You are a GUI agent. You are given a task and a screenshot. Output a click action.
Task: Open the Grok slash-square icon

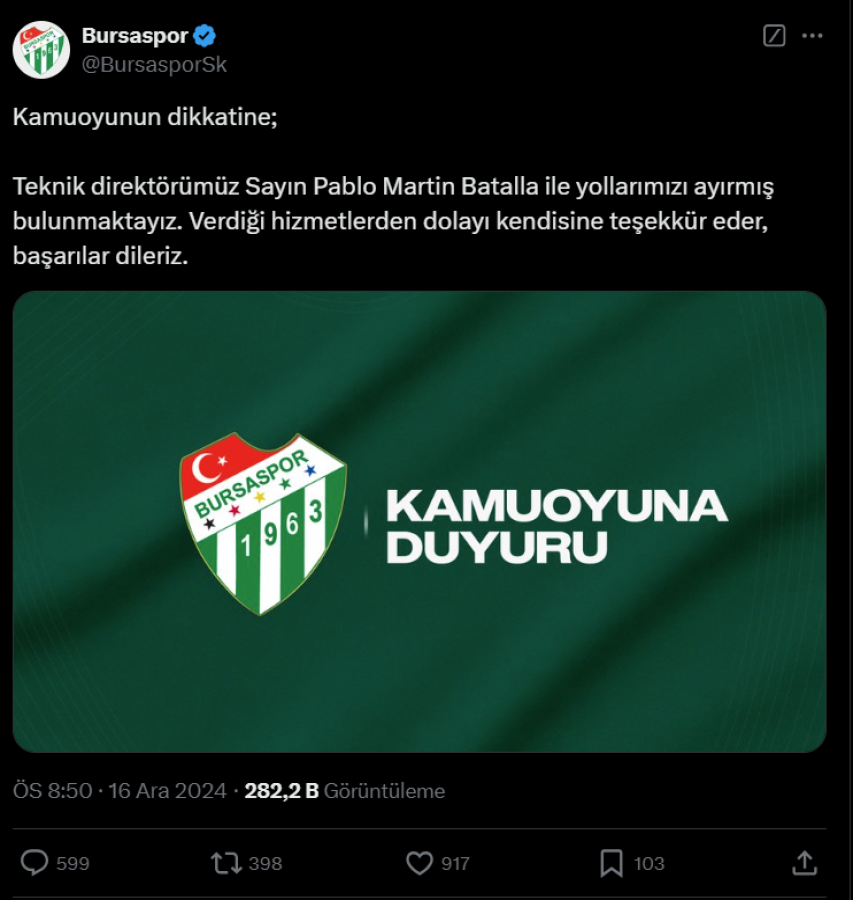point(774,36)
